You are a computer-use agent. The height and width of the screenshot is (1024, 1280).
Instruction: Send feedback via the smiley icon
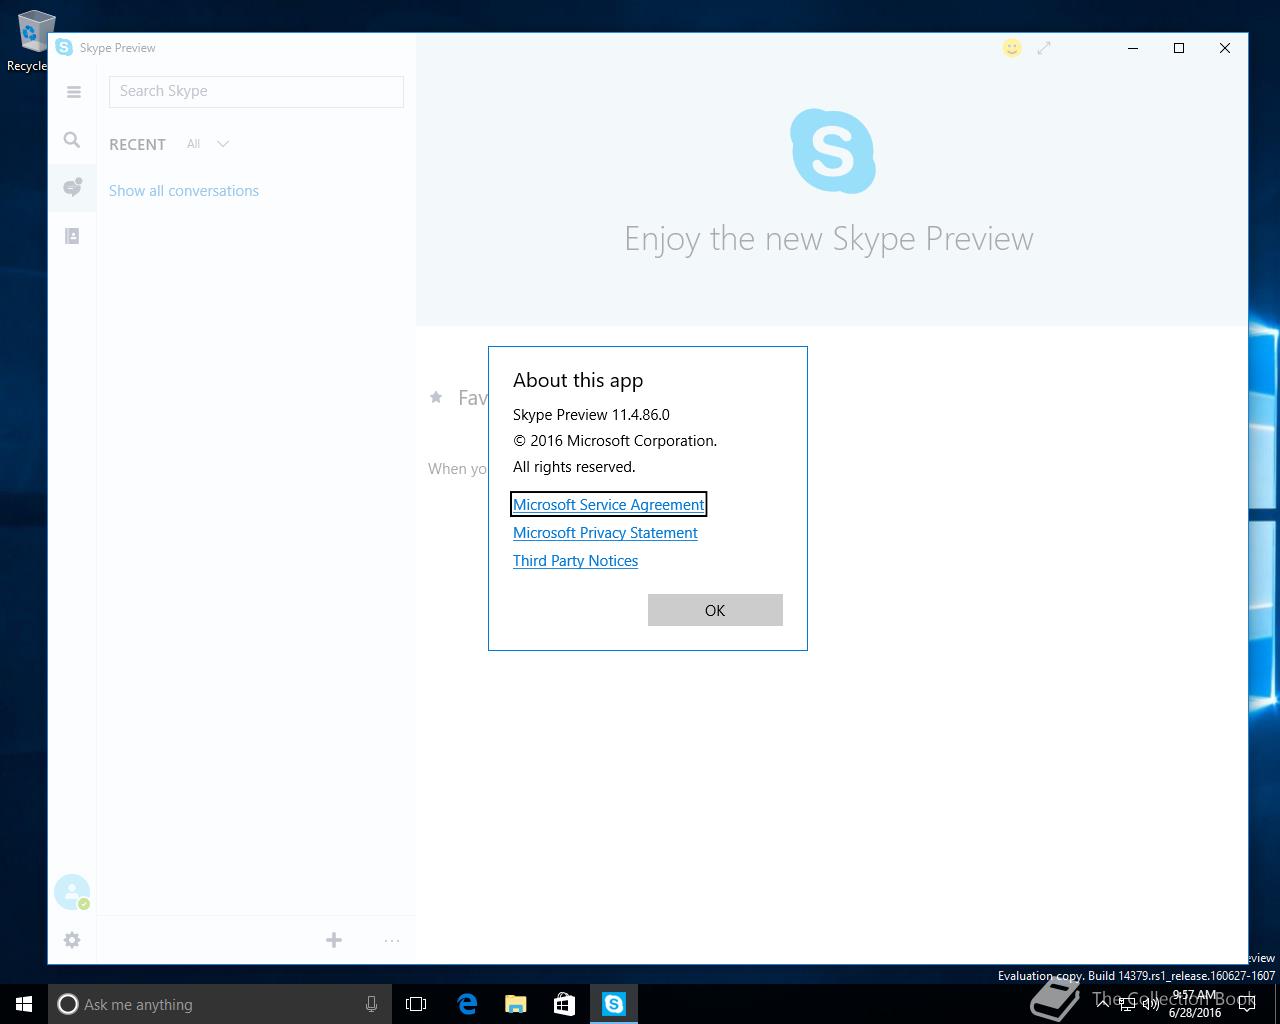pos(1012,48)
